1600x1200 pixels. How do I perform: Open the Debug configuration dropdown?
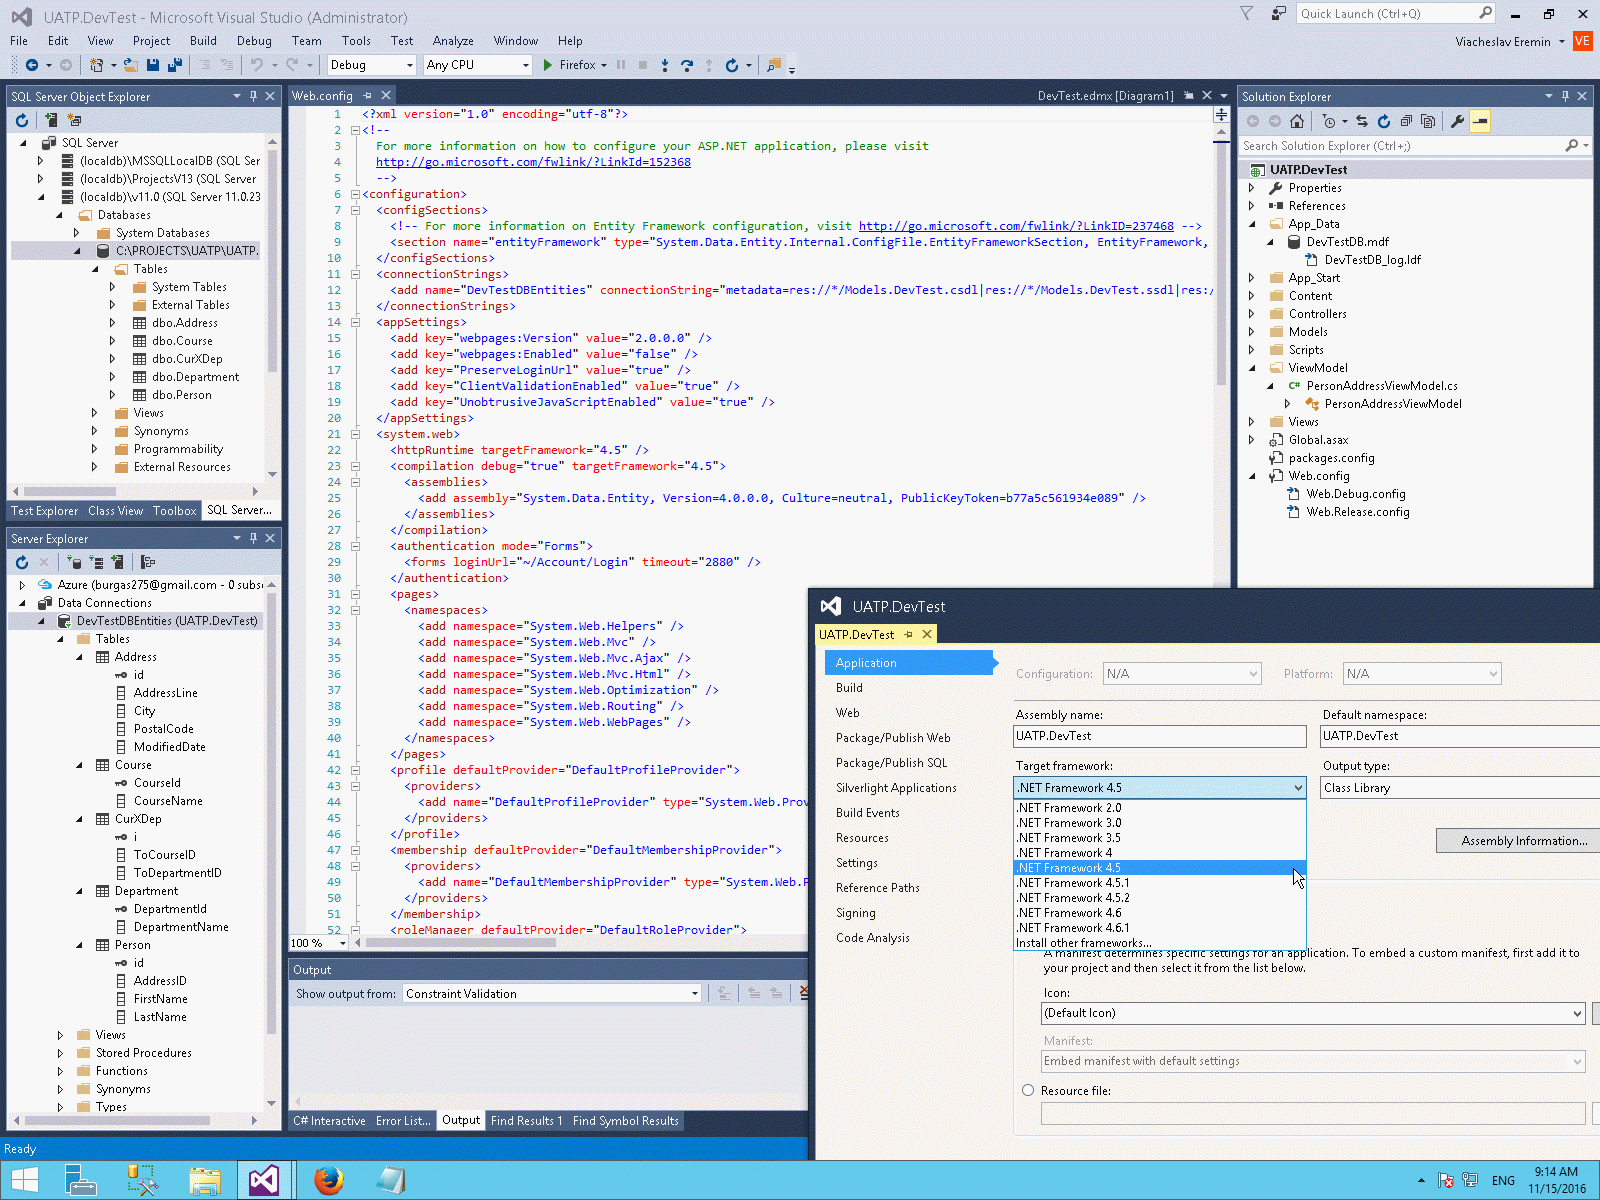[x=371, y=65]
